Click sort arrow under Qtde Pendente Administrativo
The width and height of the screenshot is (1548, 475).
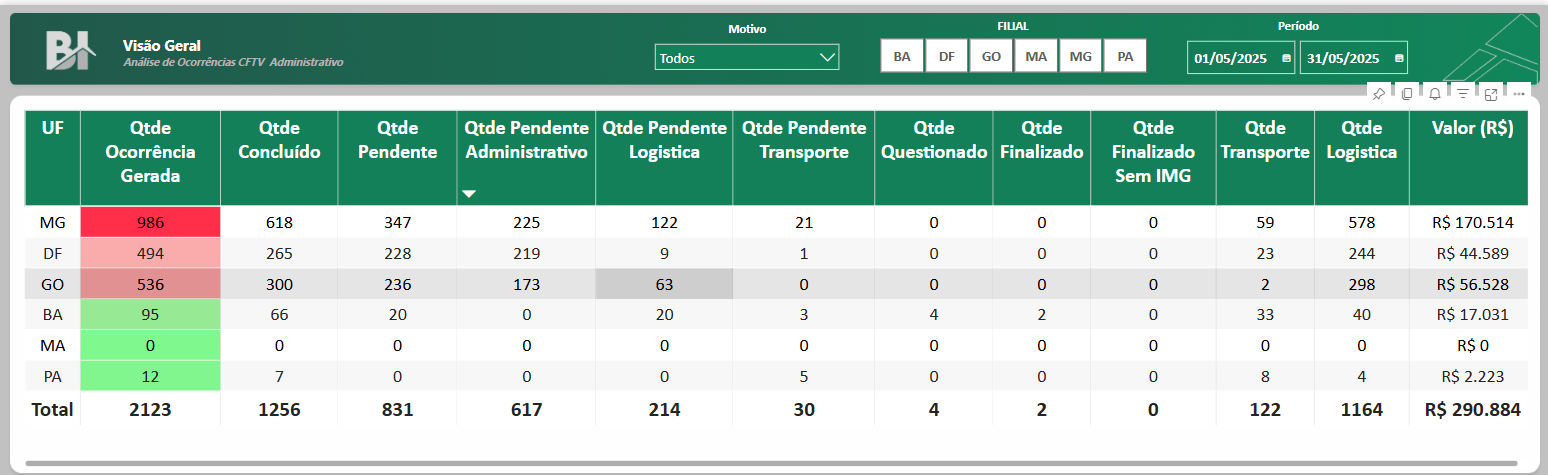click(469, 193)
